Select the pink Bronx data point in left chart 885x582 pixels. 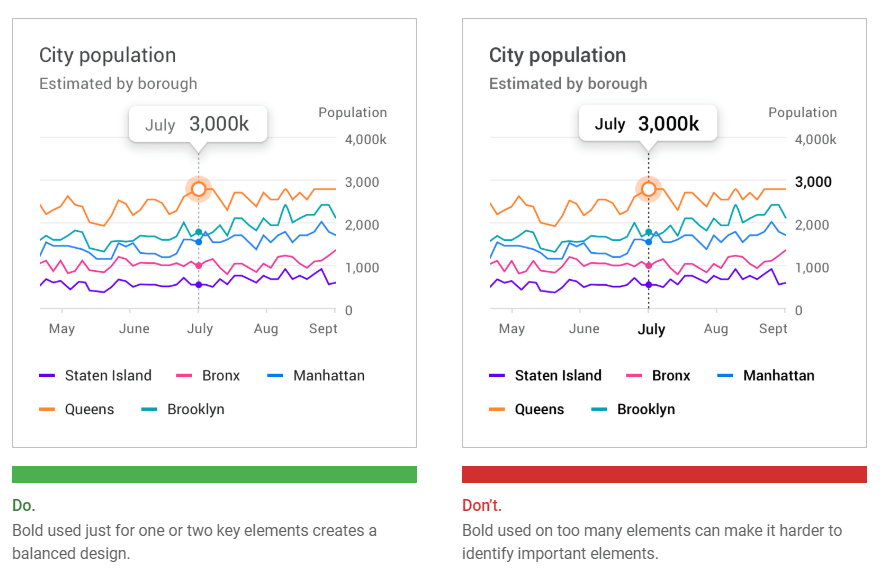click(198, 265)
